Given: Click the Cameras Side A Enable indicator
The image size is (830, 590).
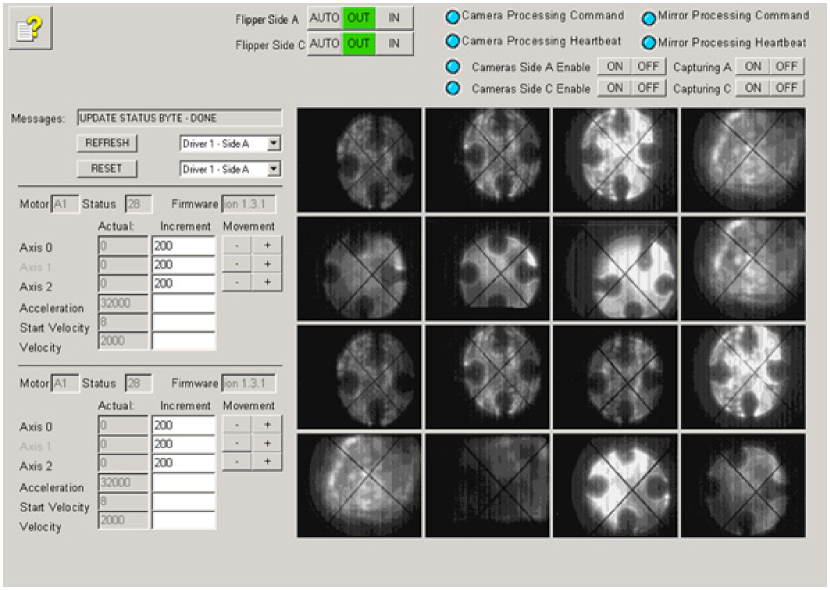Looking at the screenshot, I should pyautogui.click(x=452, y=67).
